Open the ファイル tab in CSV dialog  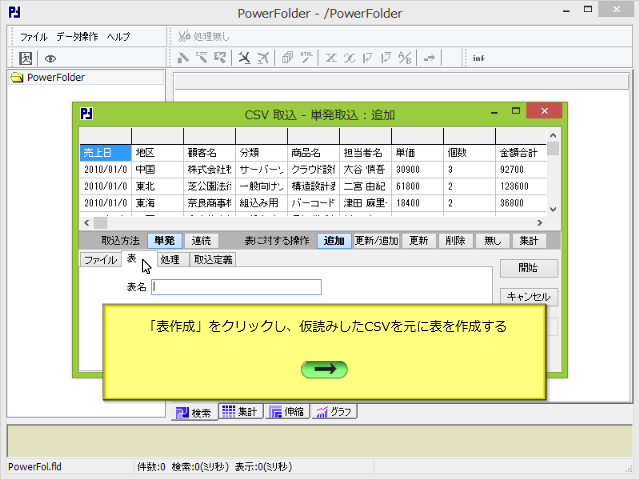pos(100,260)
